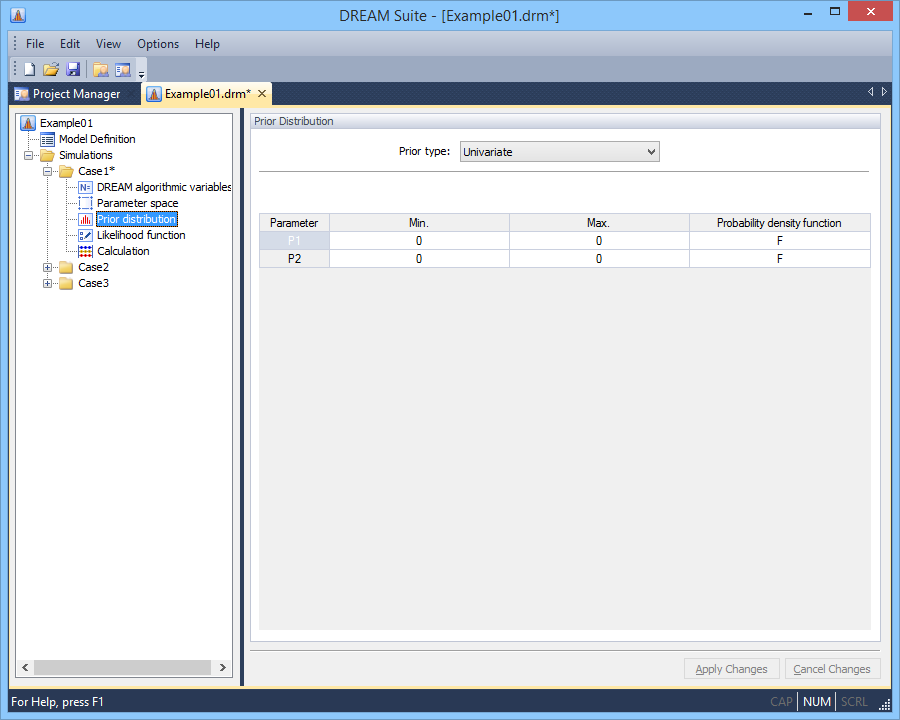Click the Case3 folder icon
The image size is (900, 720).
[67, 284]
